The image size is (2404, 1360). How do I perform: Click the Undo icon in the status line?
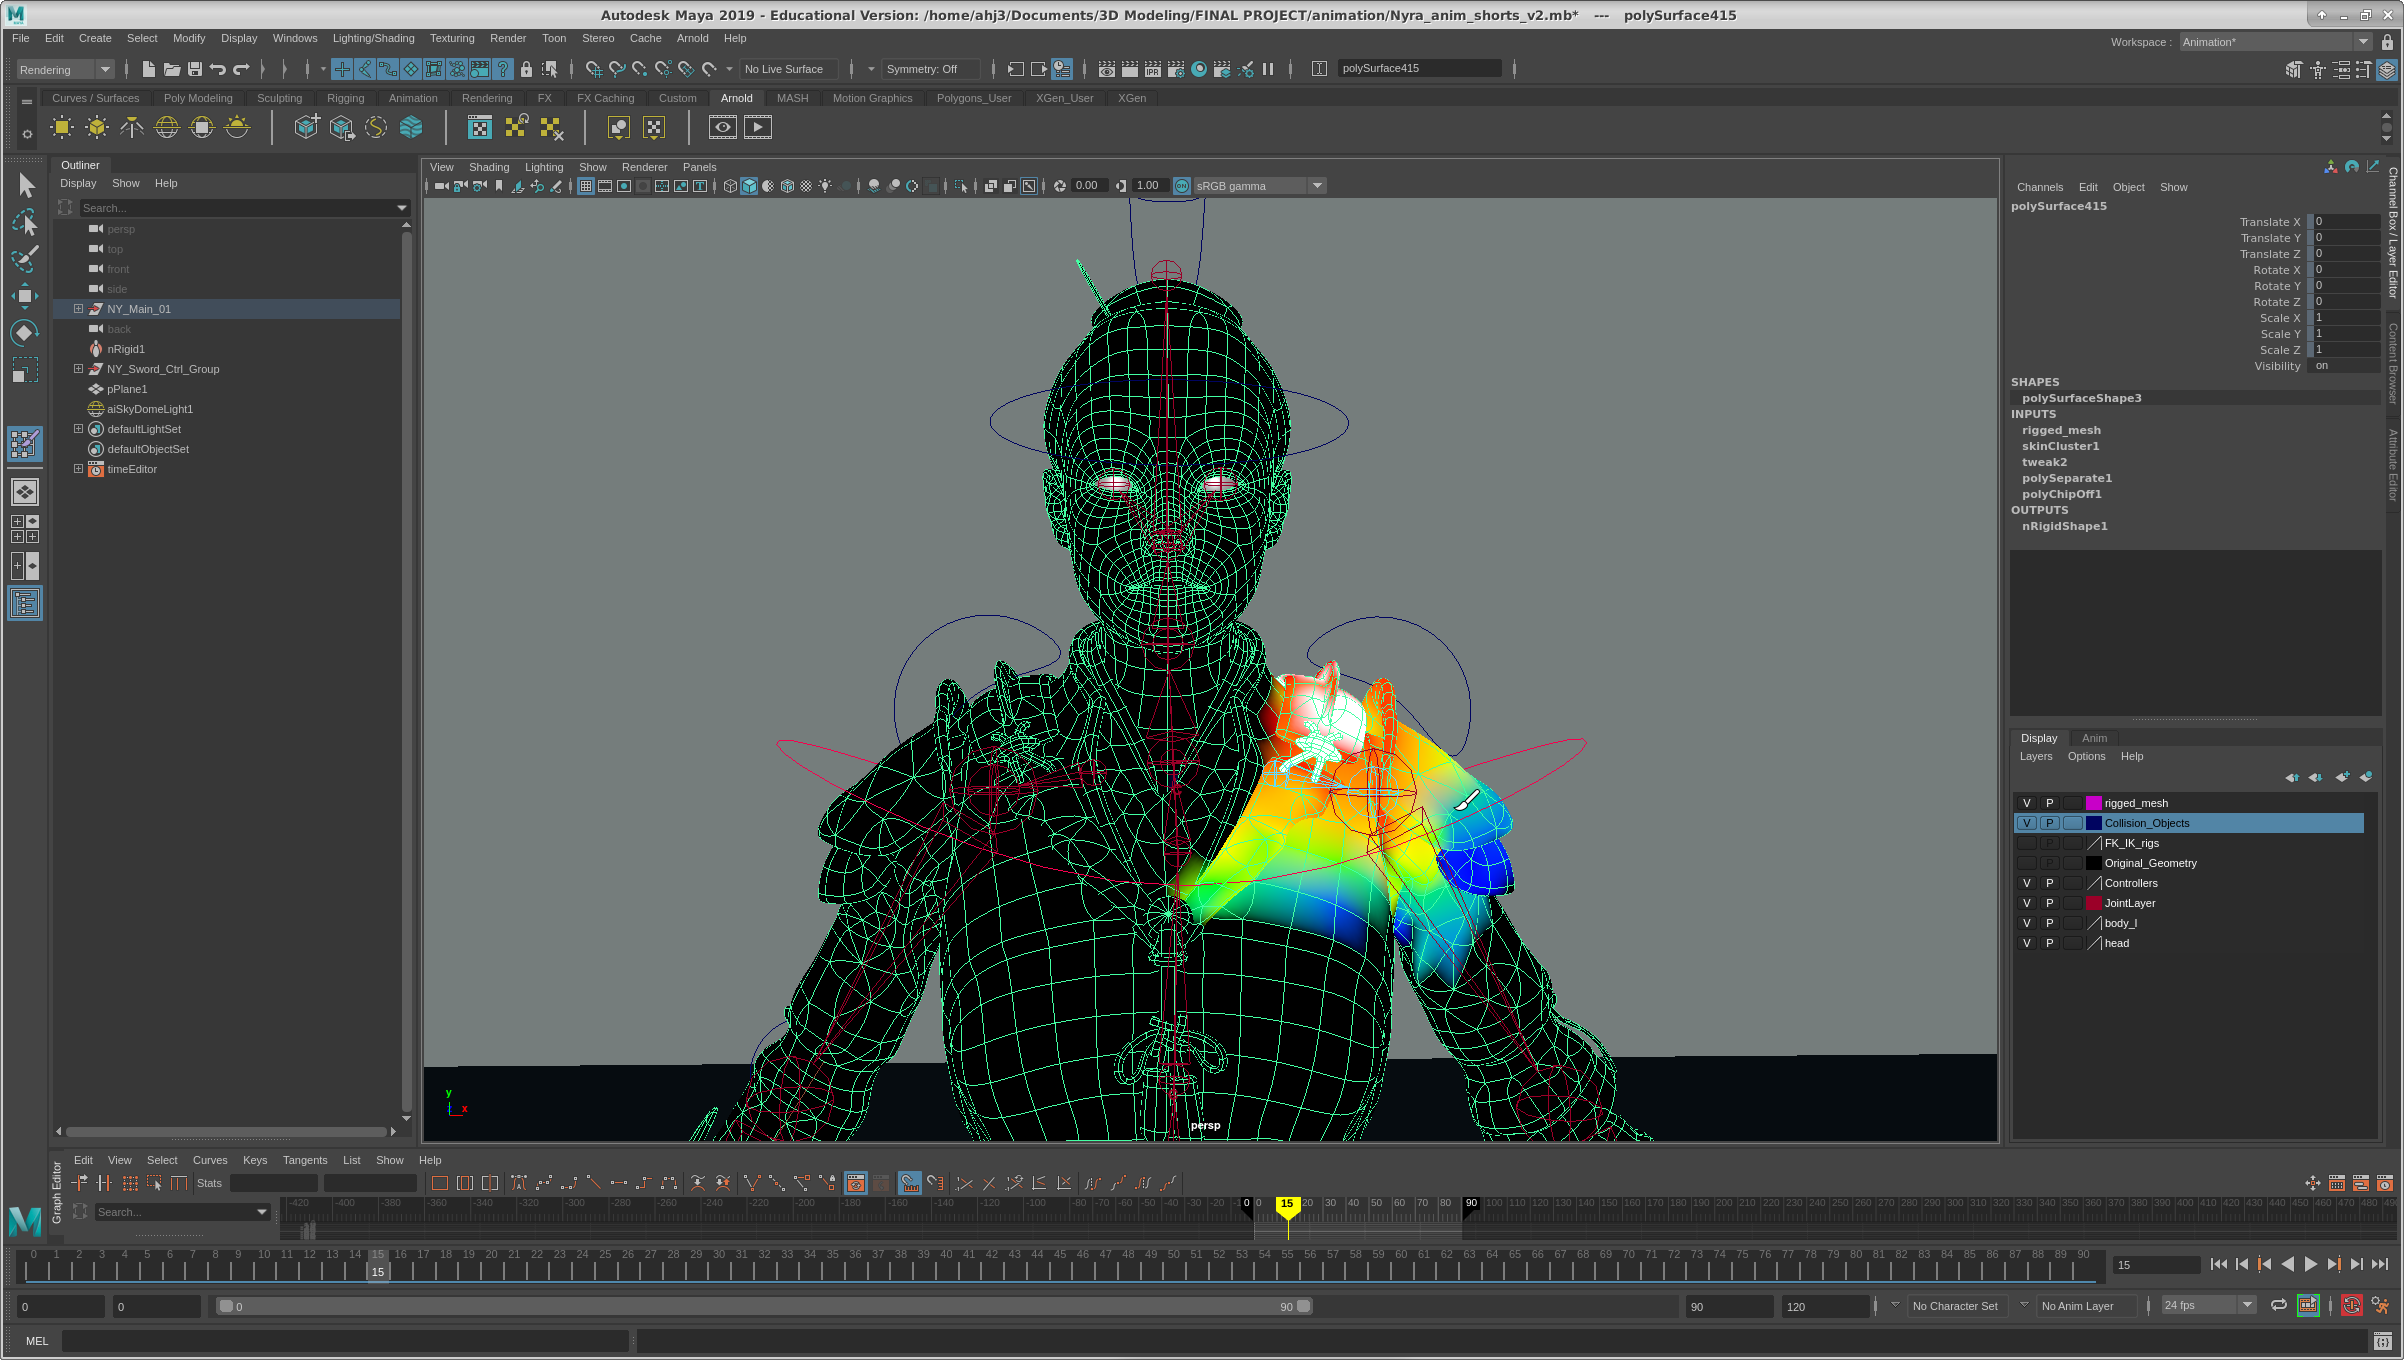(x=217, y=69)
